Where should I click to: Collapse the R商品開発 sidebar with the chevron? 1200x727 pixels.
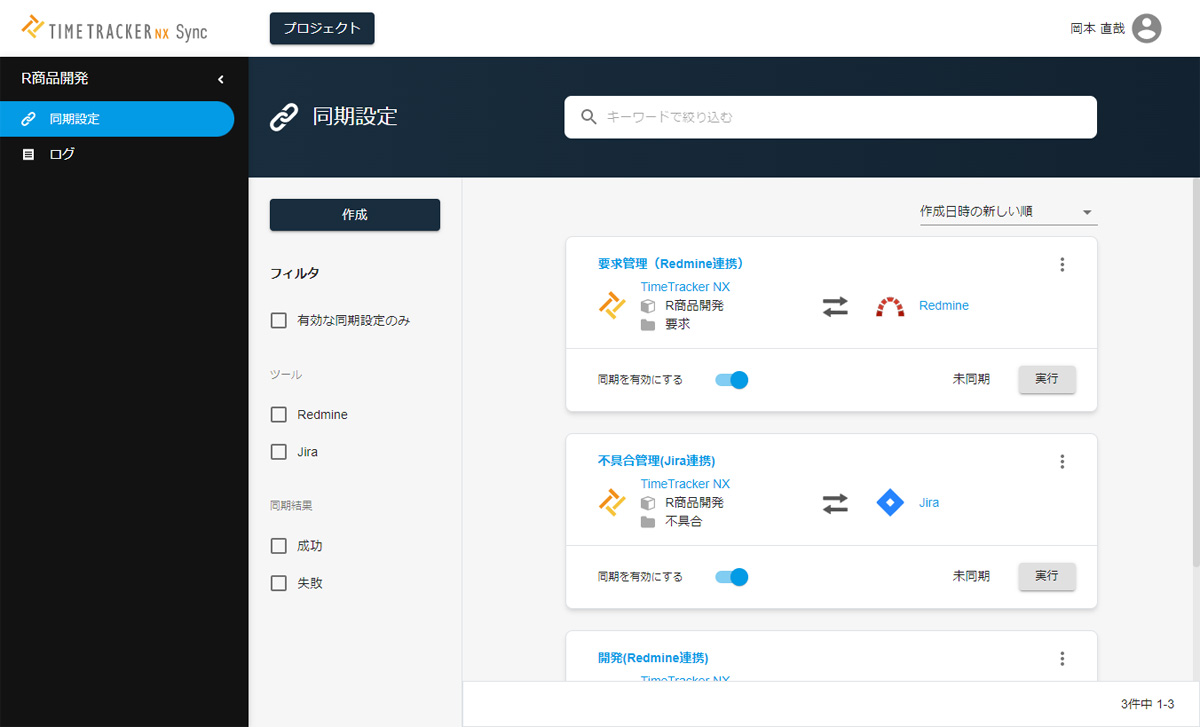221,78
